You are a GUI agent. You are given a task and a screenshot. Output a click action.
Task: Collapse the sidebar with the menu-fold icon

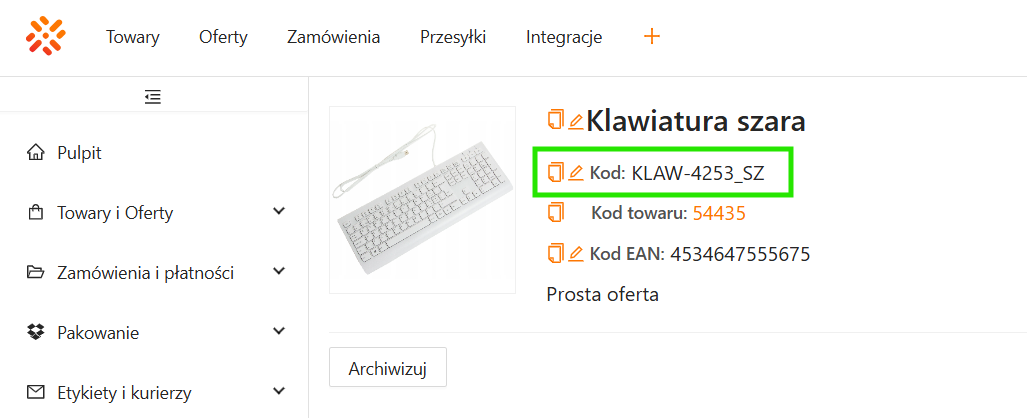[153, 97]
